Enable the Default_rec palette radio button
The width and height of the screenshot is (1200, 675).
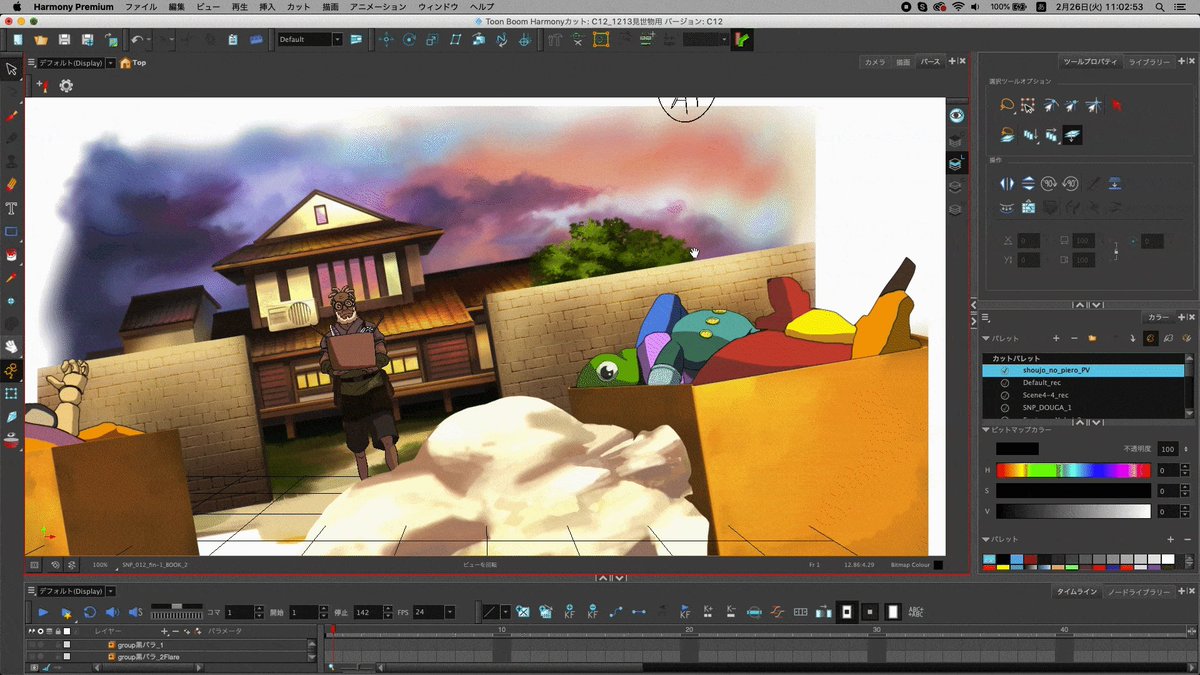(x=1006, y=383)
